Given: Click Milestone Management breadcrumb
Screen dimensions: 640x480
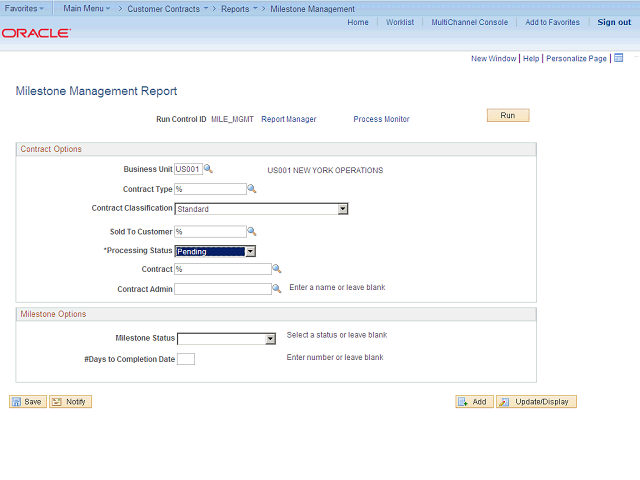Looking at the screenshot, I should (312, 9).
